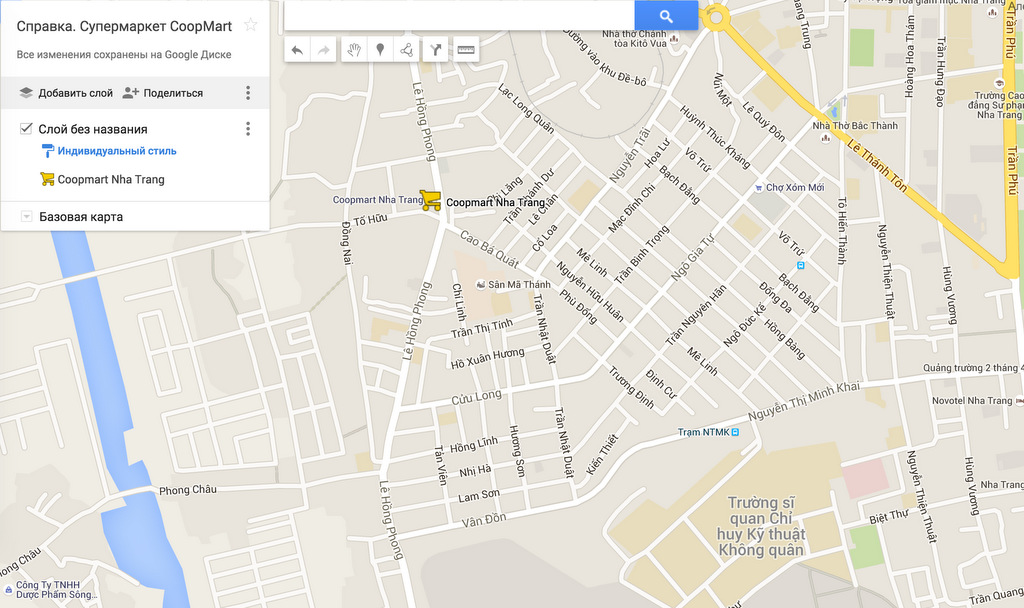Uncheck the Слой без названия layer checkbox
Viewport: 1024px width, 608px height.
click(x=26, y=128)
